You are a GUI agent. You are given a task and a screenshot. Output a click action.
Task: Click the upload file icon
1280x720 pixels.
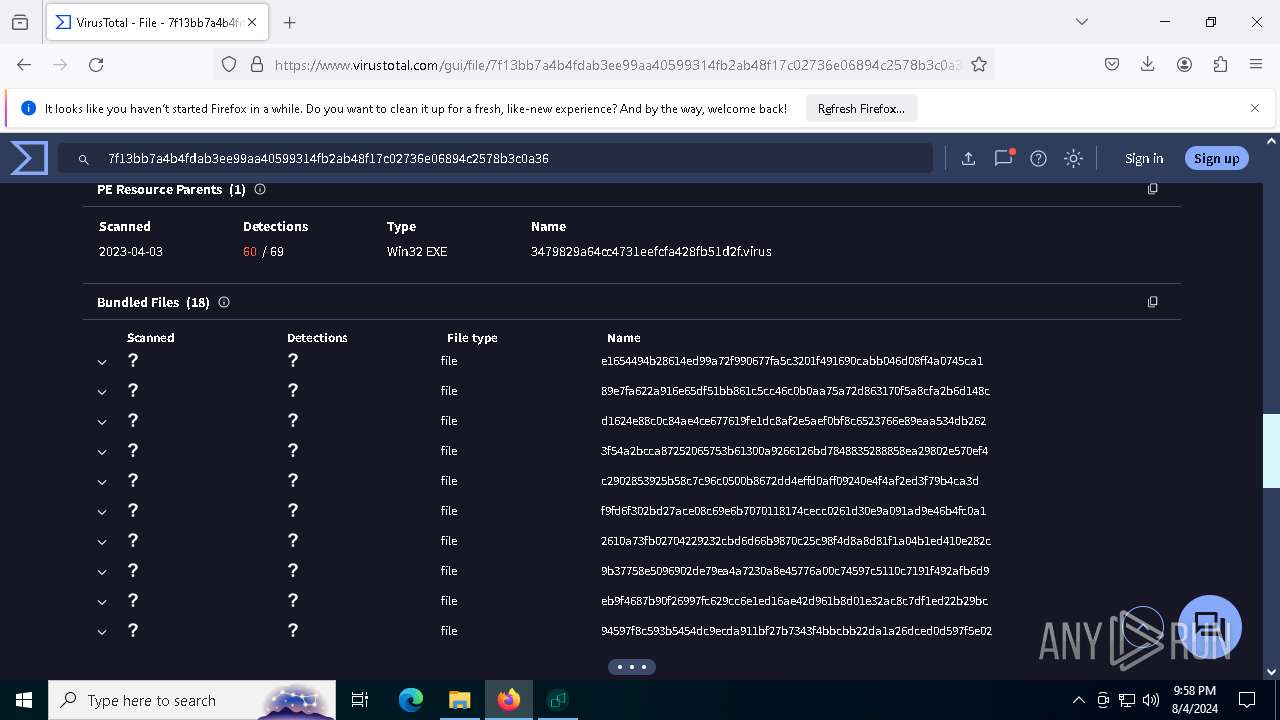point(968,158)
